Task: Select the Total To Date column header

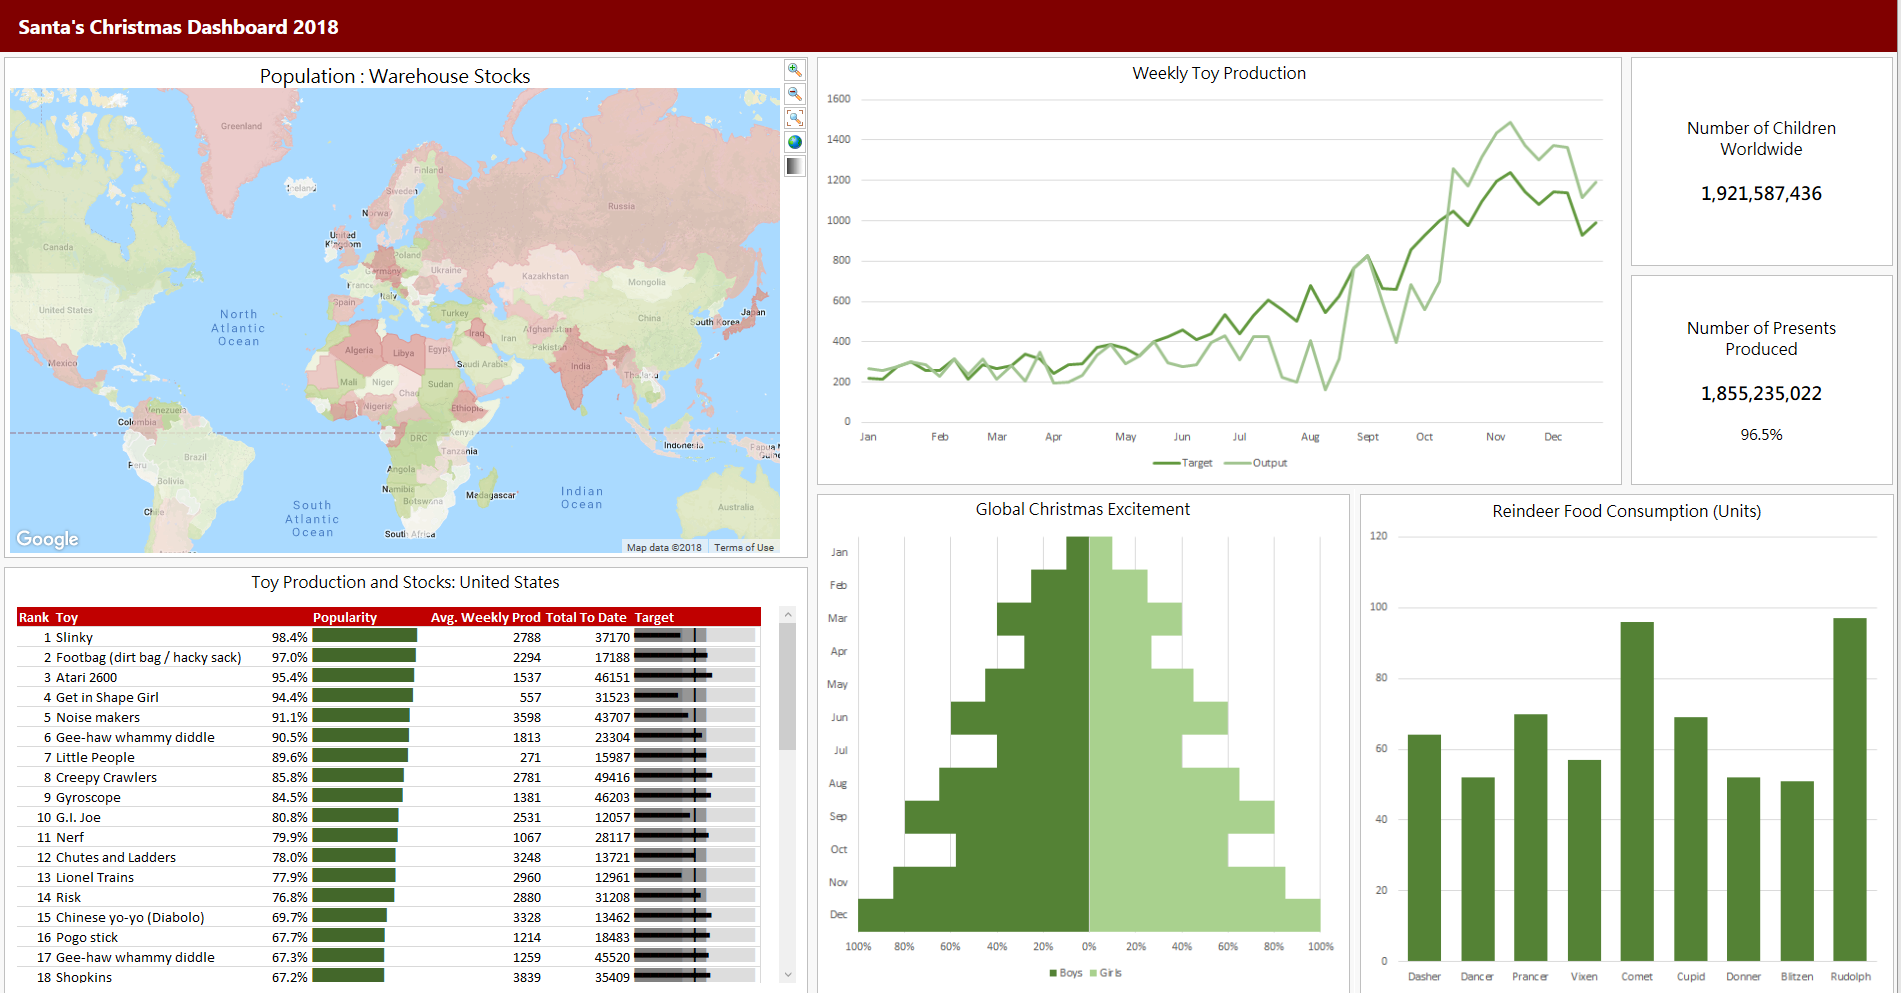Action: [x=586, y=617]
